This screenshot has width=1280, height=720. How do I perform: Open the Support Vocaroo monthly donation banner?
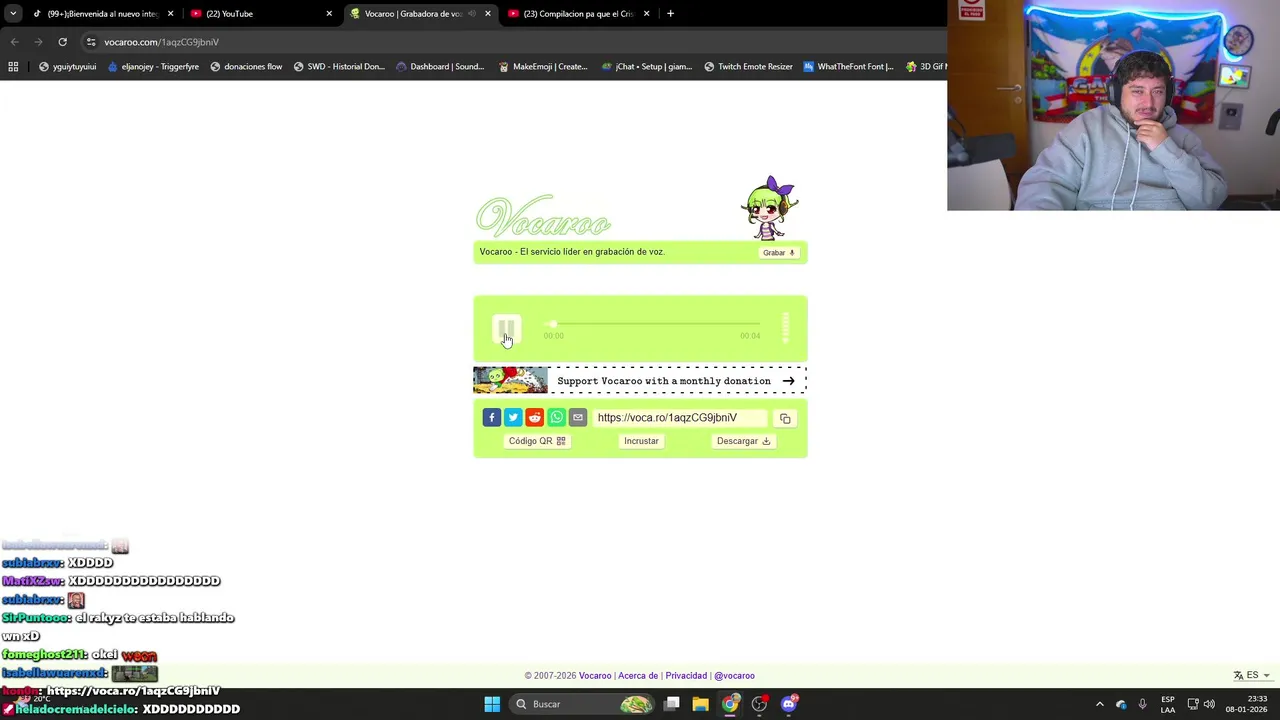point(640,380)
